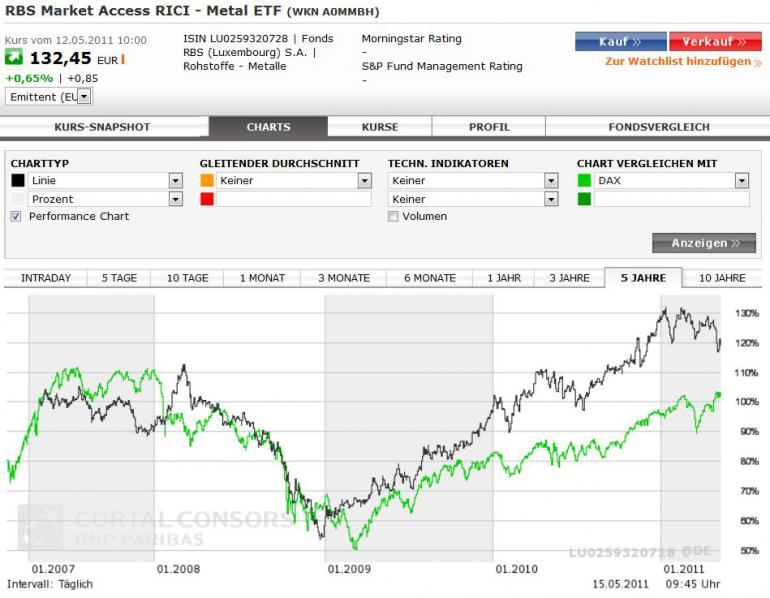Select the CHARTS tab

pyautogui.click(x=268, y=127)
